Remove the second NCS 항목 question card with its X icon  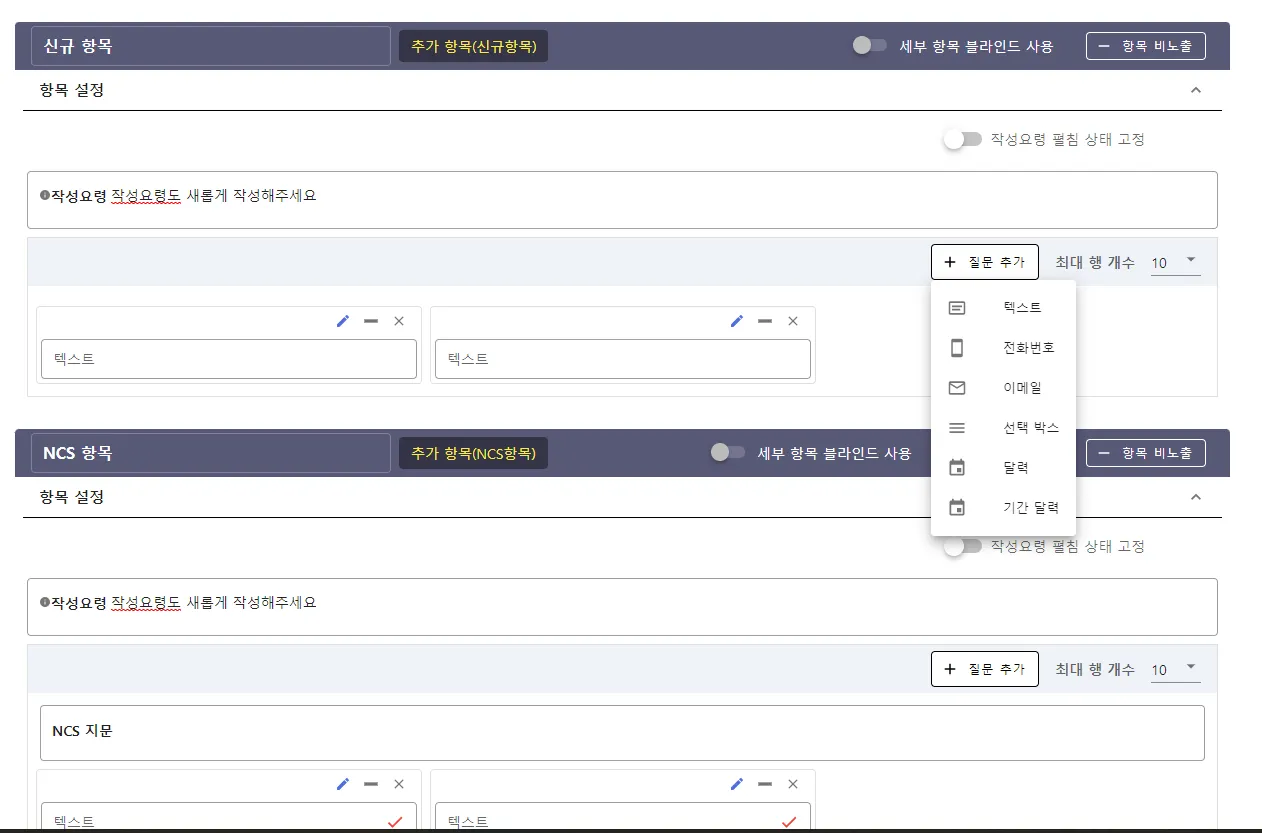(793, 784)
